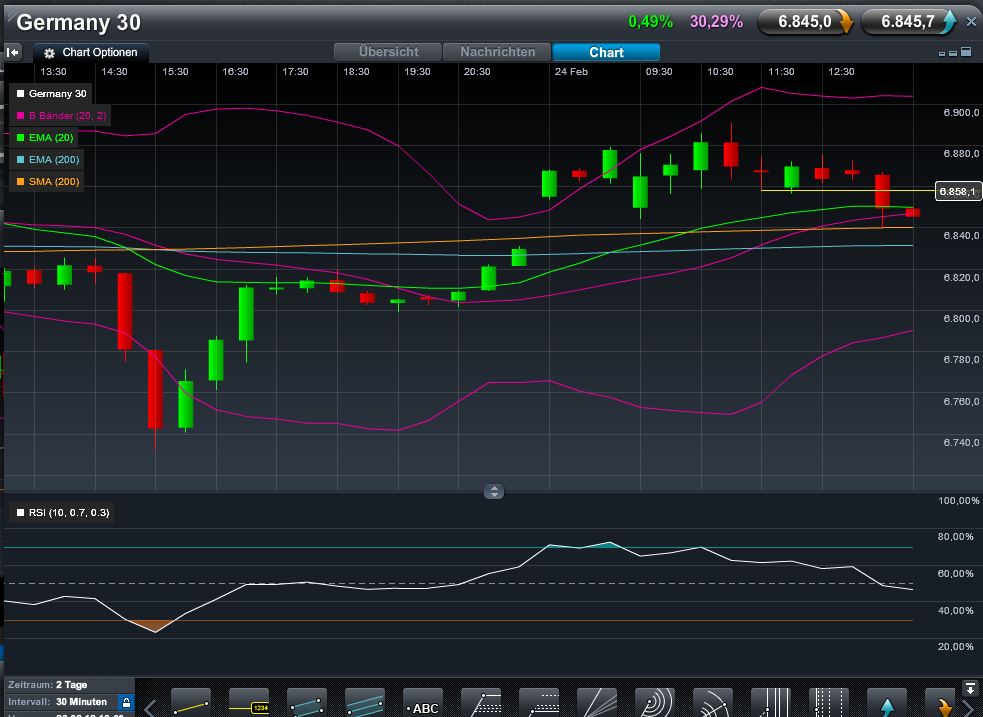Toggle the EMA (200) indicator visibility
The height and width of the screenshot is (717, 983).
click(x=45, y=160)
